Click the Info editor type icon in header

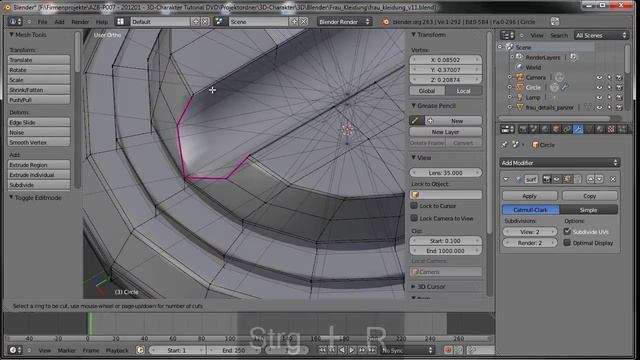coord(15,22)
